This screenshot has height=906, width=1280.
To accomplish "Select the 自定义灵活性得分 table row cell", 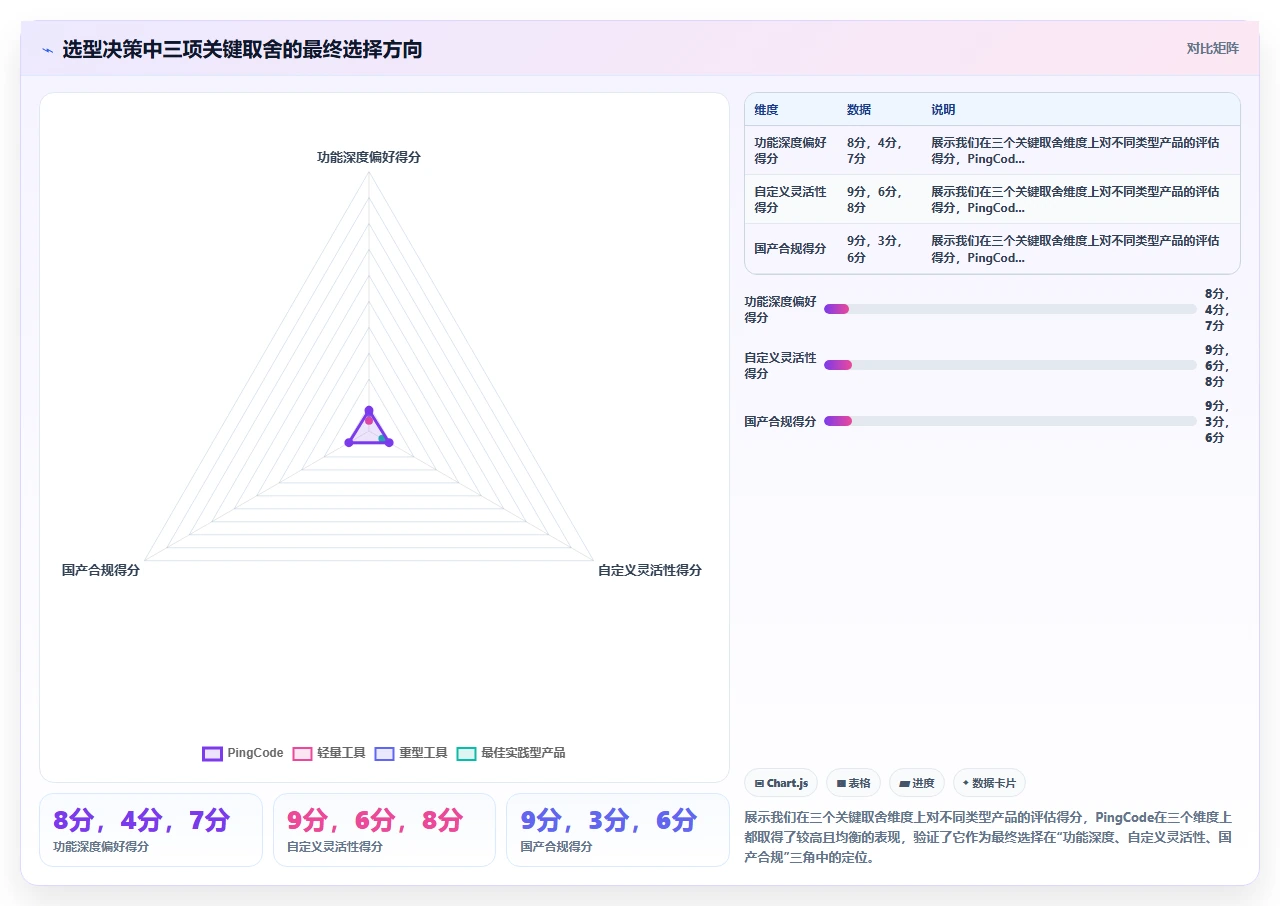I will click(x=790, y=200).
